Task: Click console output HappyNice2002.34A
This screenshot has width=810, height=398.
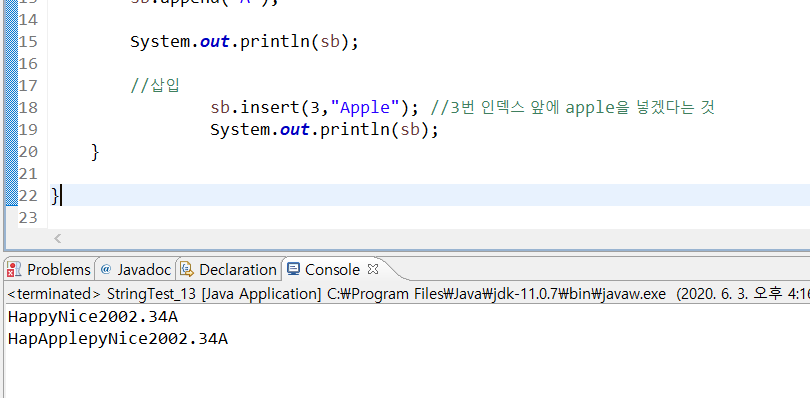Action: pos(93,317)
